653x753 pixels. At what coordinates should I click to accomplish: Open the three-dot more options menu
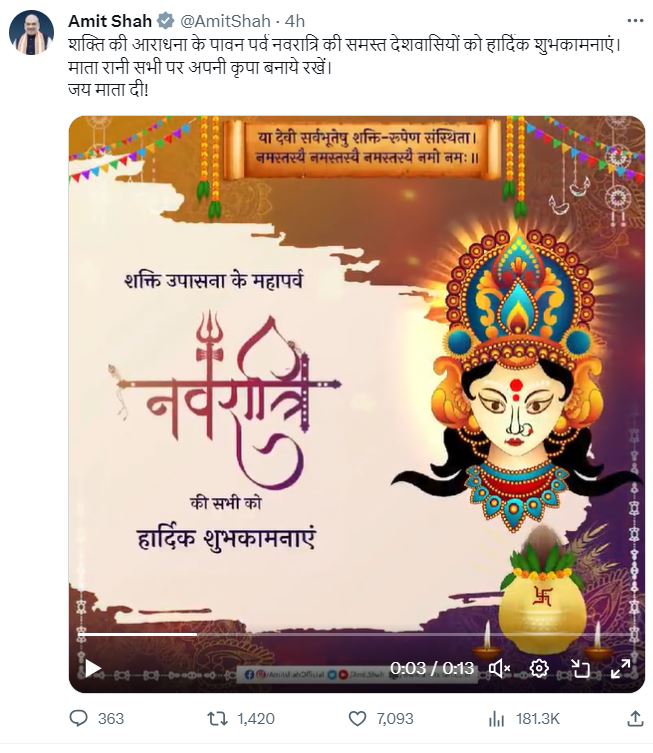635,21
